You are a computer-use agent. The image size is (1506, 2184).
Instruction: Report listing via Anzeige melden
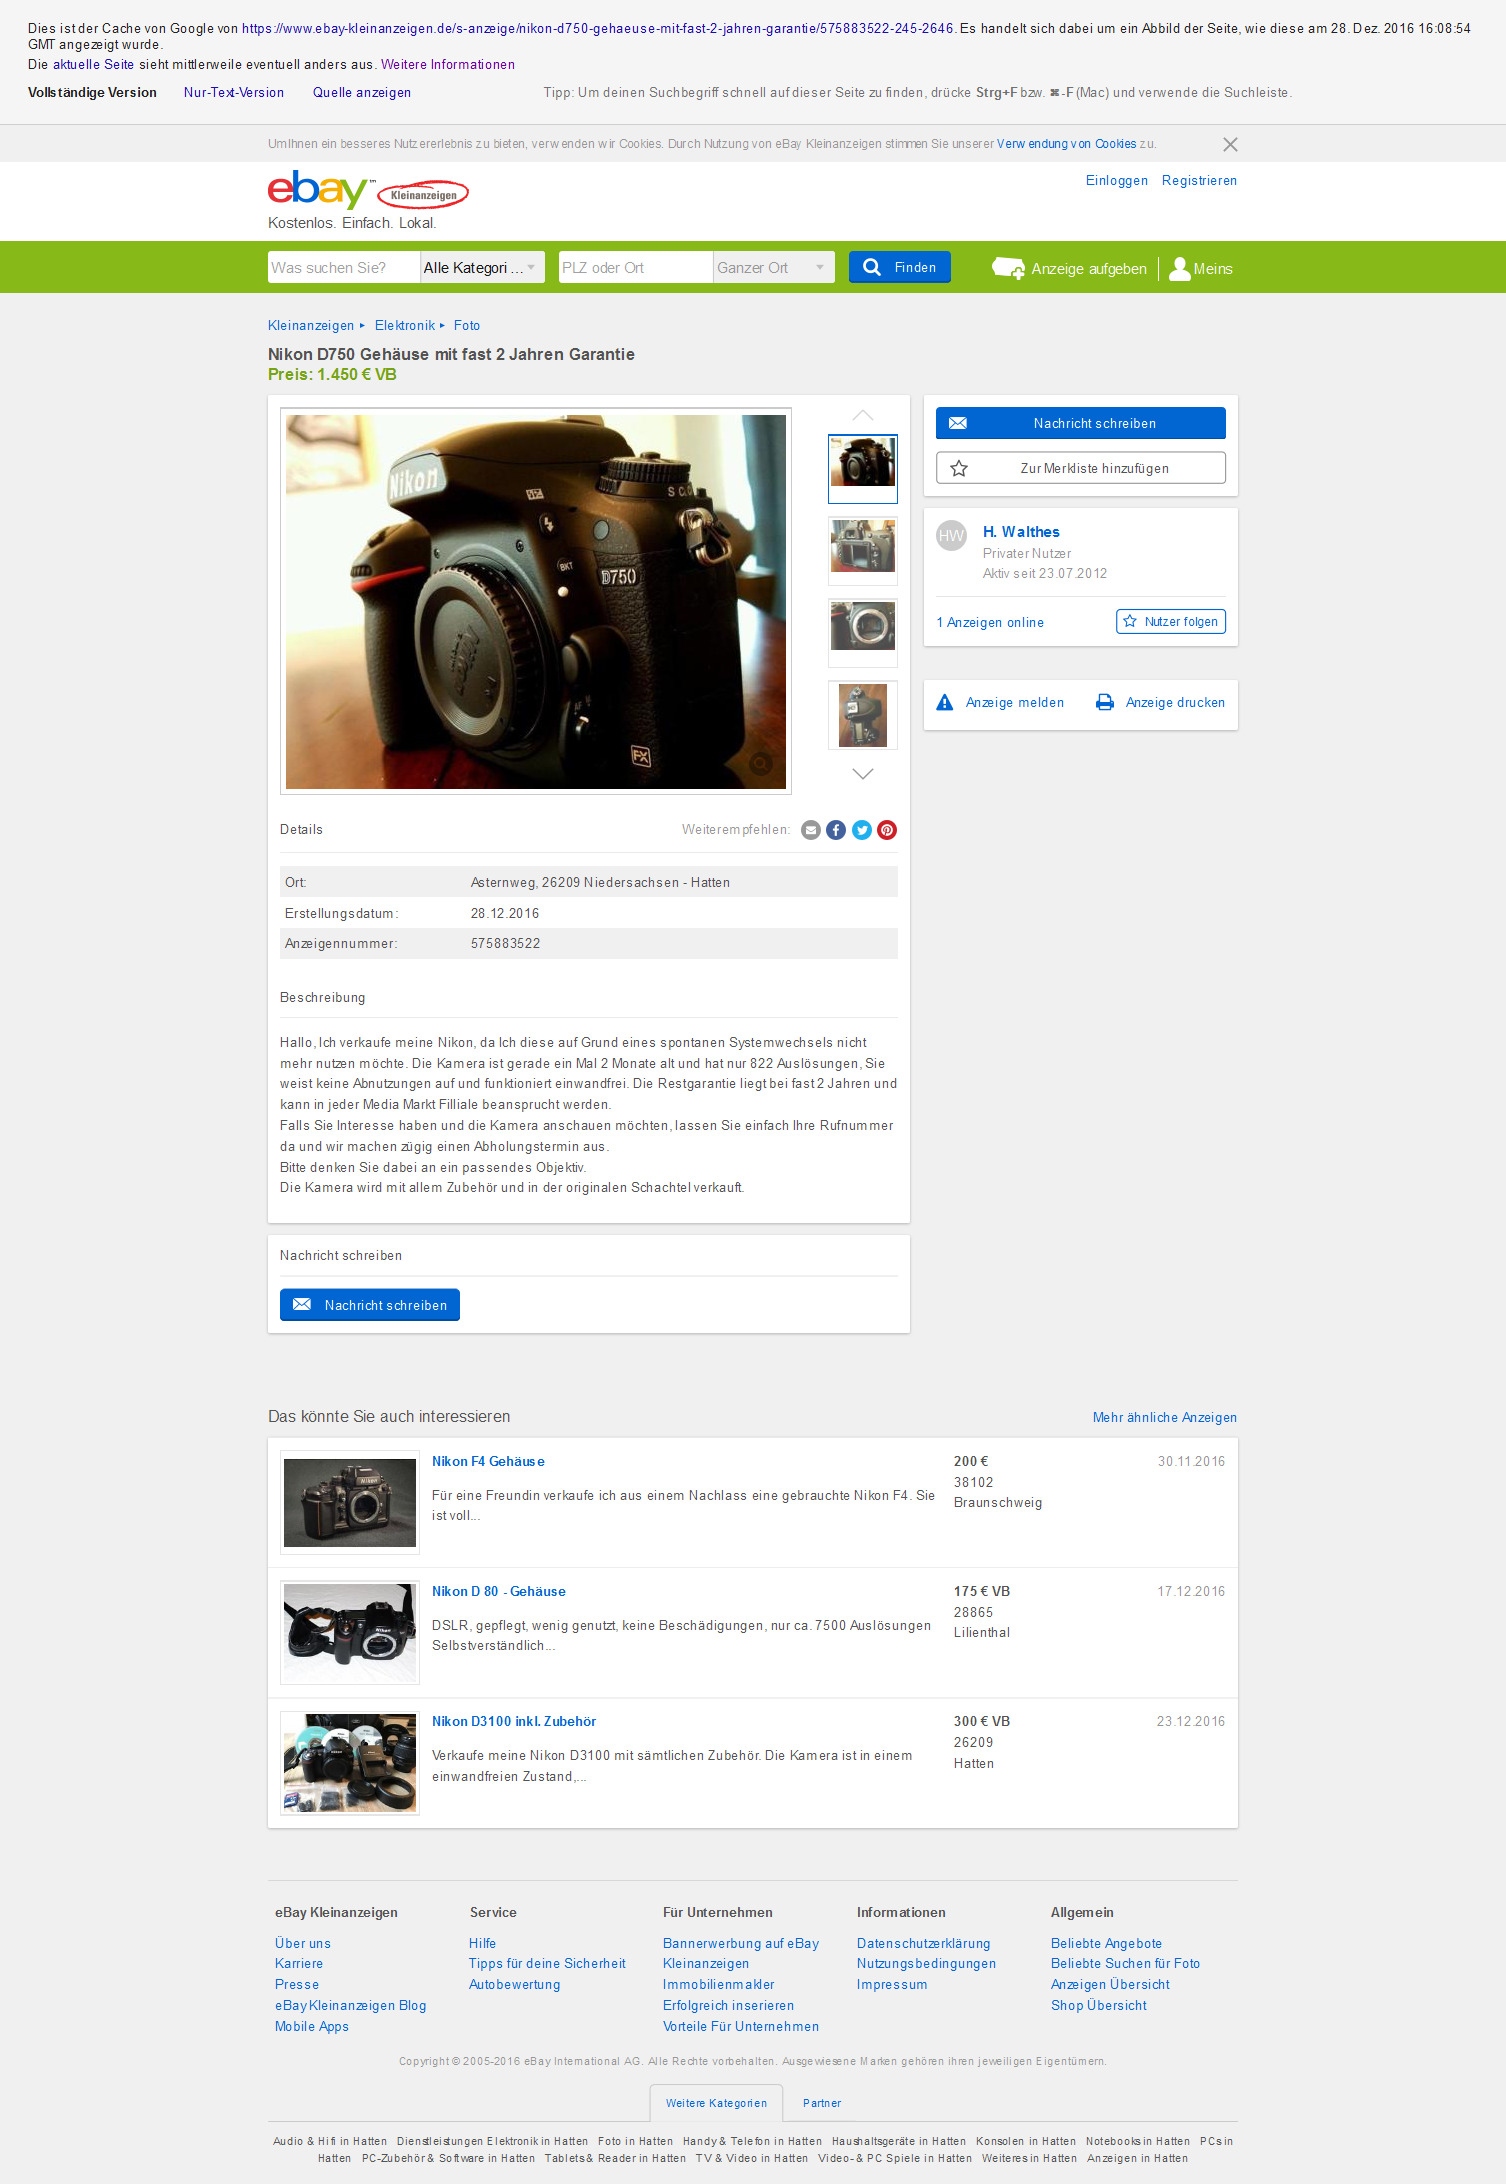click(1000, 703)
